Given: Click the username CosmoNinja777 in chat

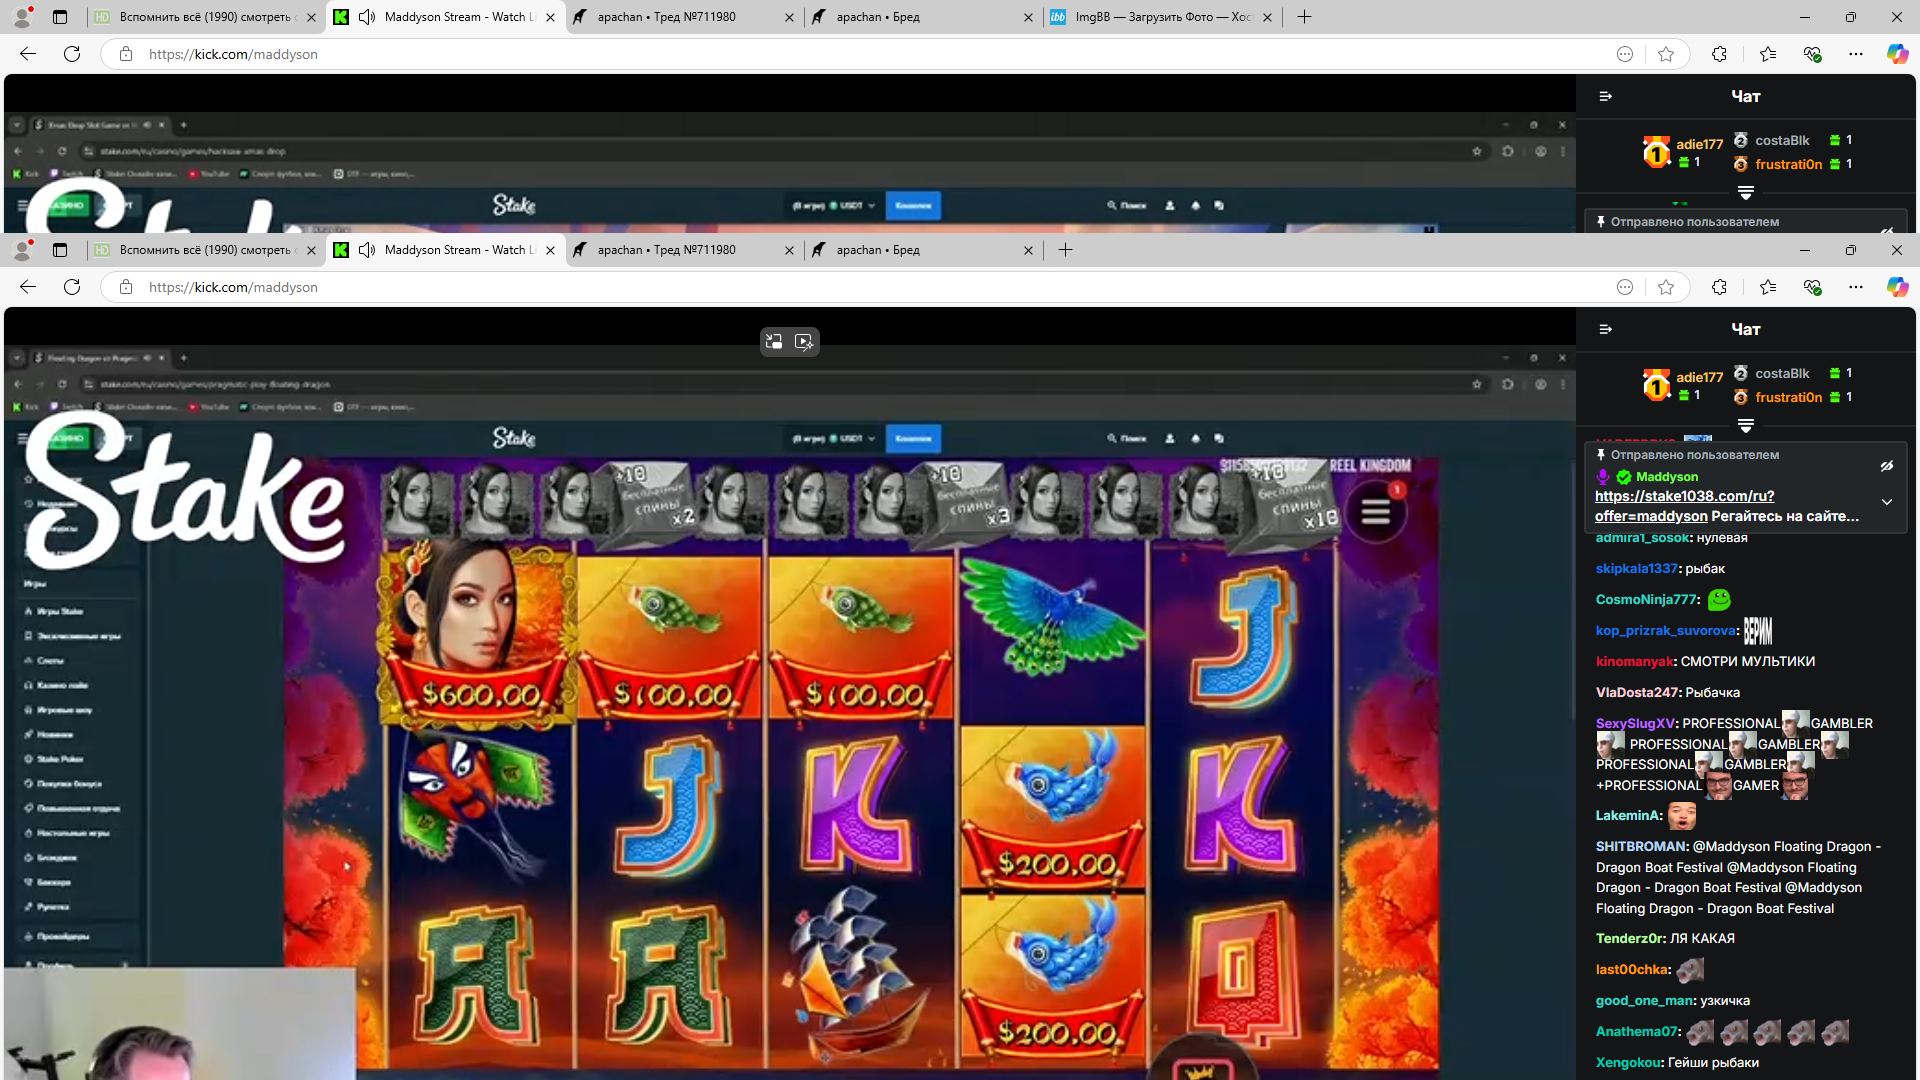Looking at the screenshot, I should click(1646, 599).
